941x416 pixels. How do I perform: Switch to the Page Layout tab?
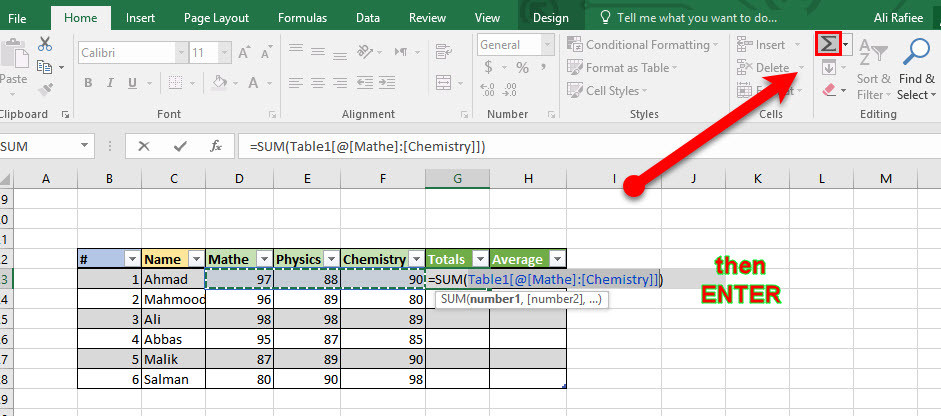tap(216, 18)
